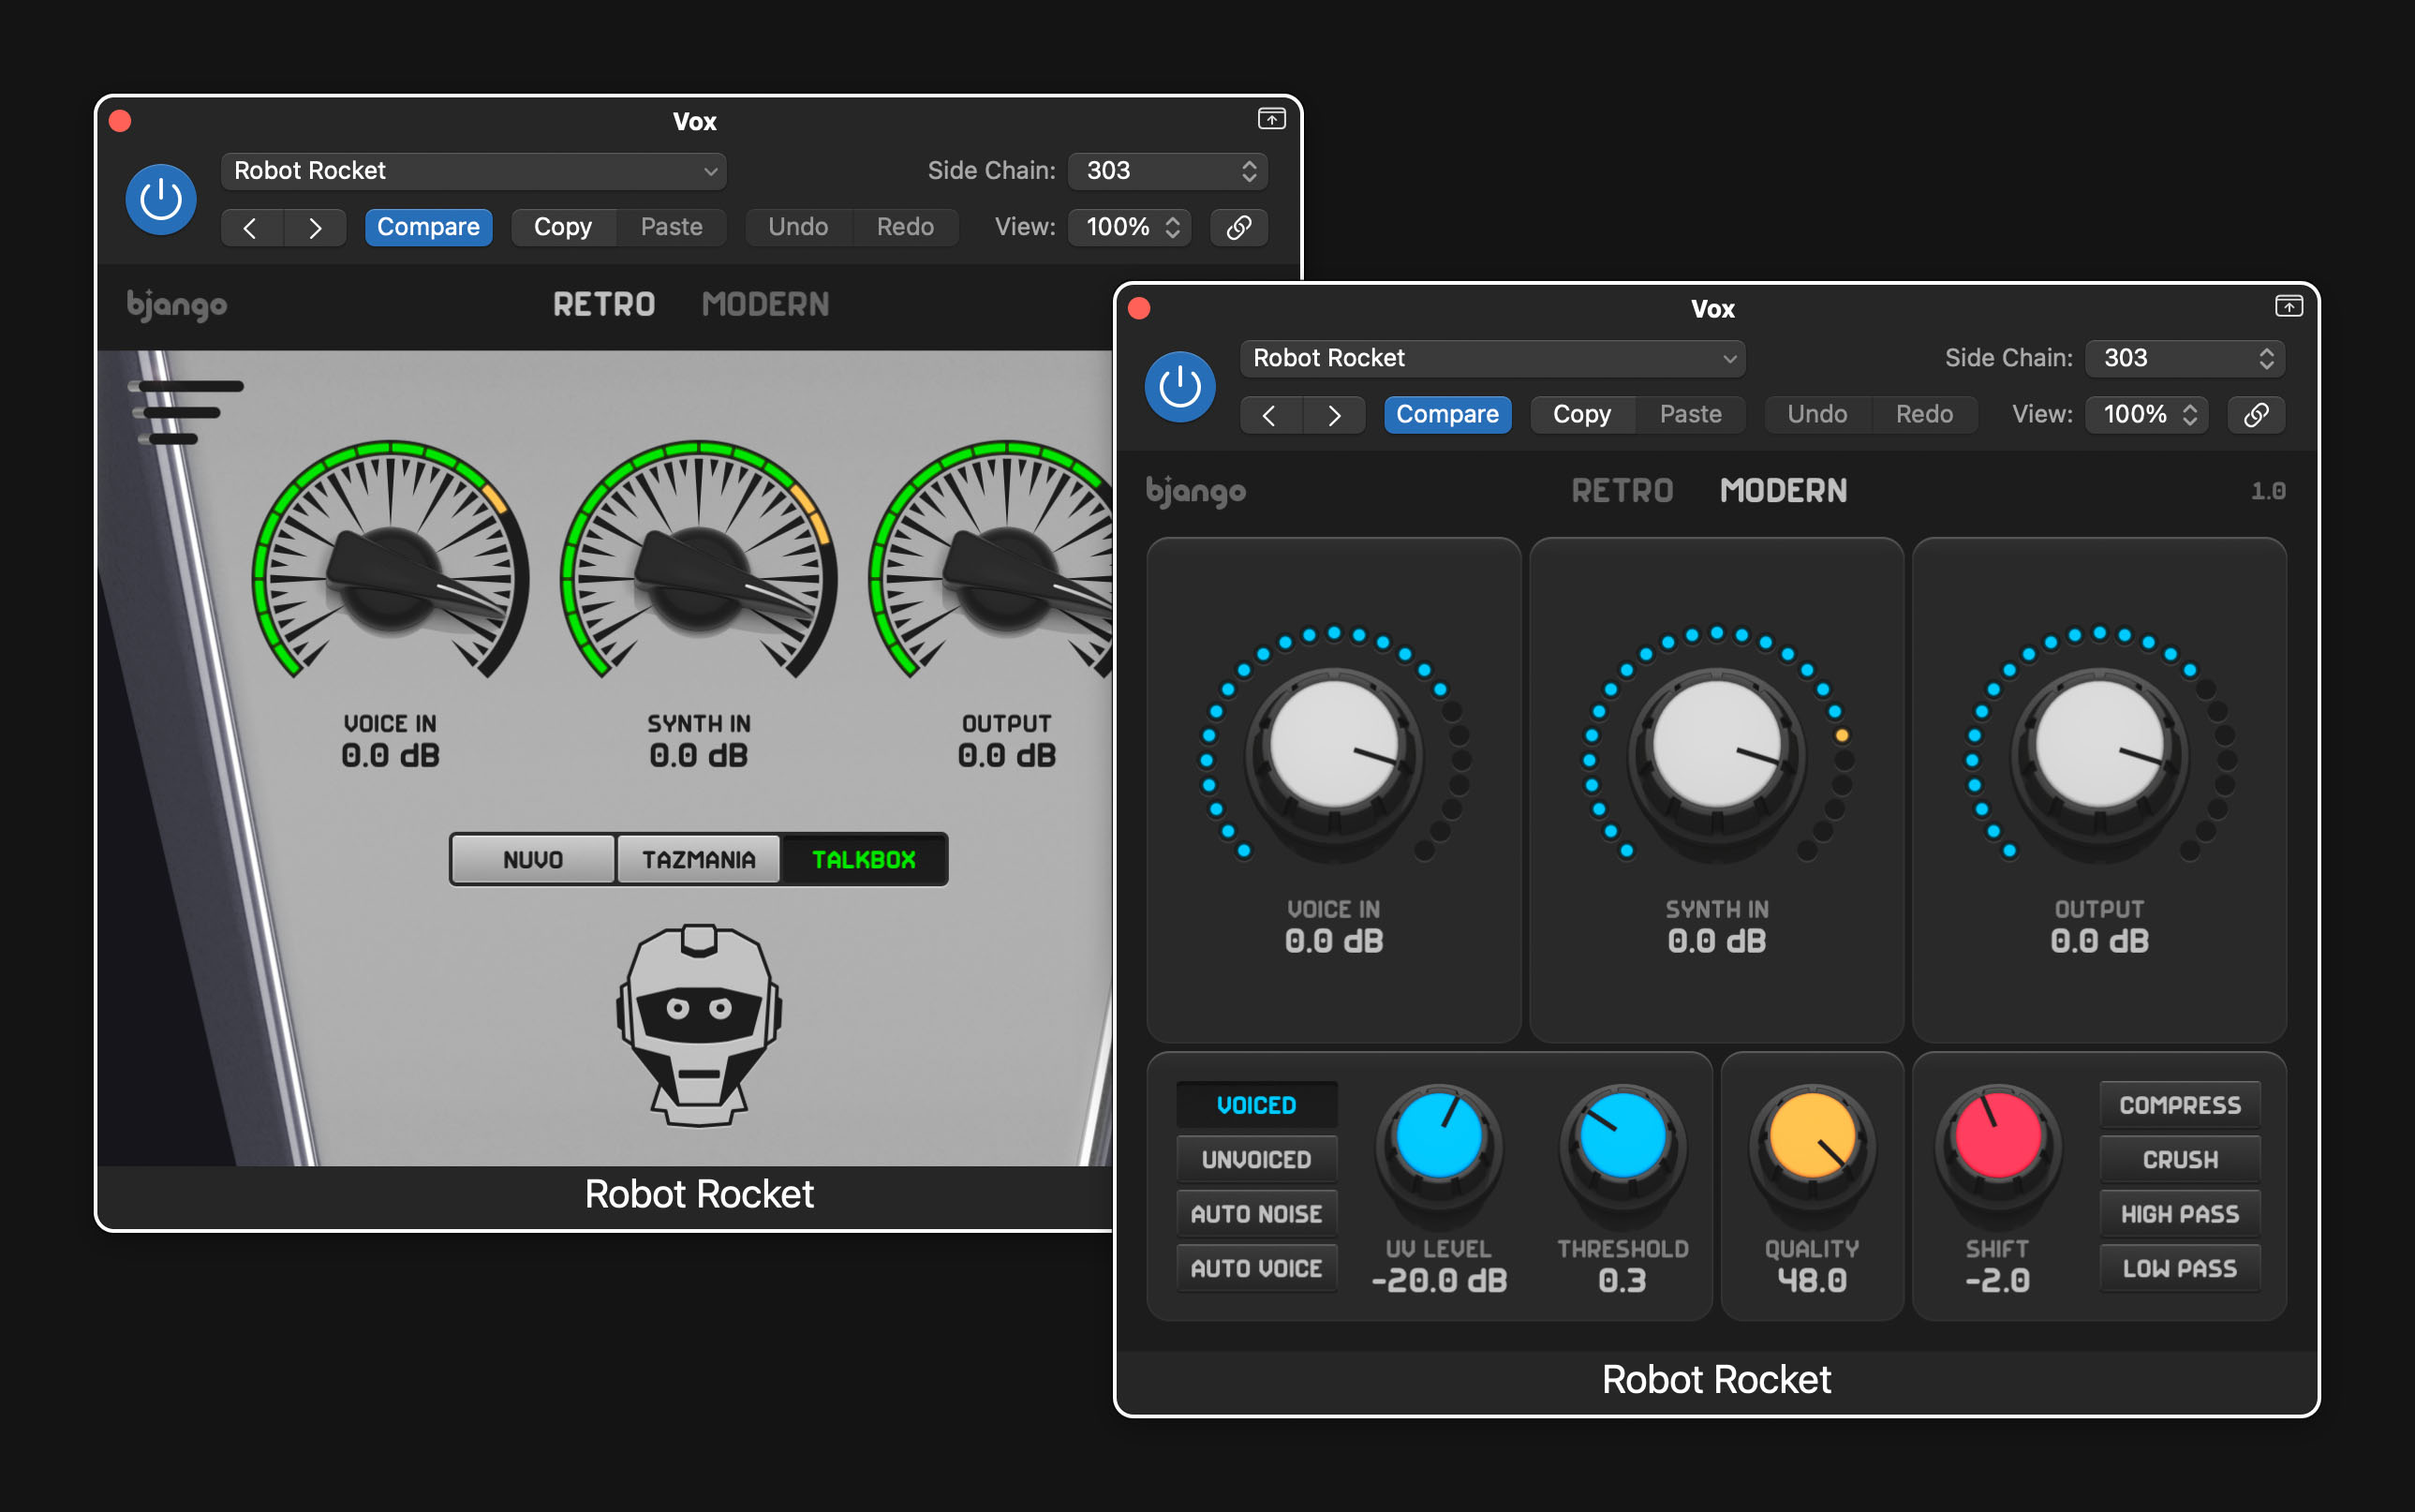The height and width of the screenshot is (1512, 2415).
Task: Toggle power button in back Vox window
Action: [x=160, y=200]
